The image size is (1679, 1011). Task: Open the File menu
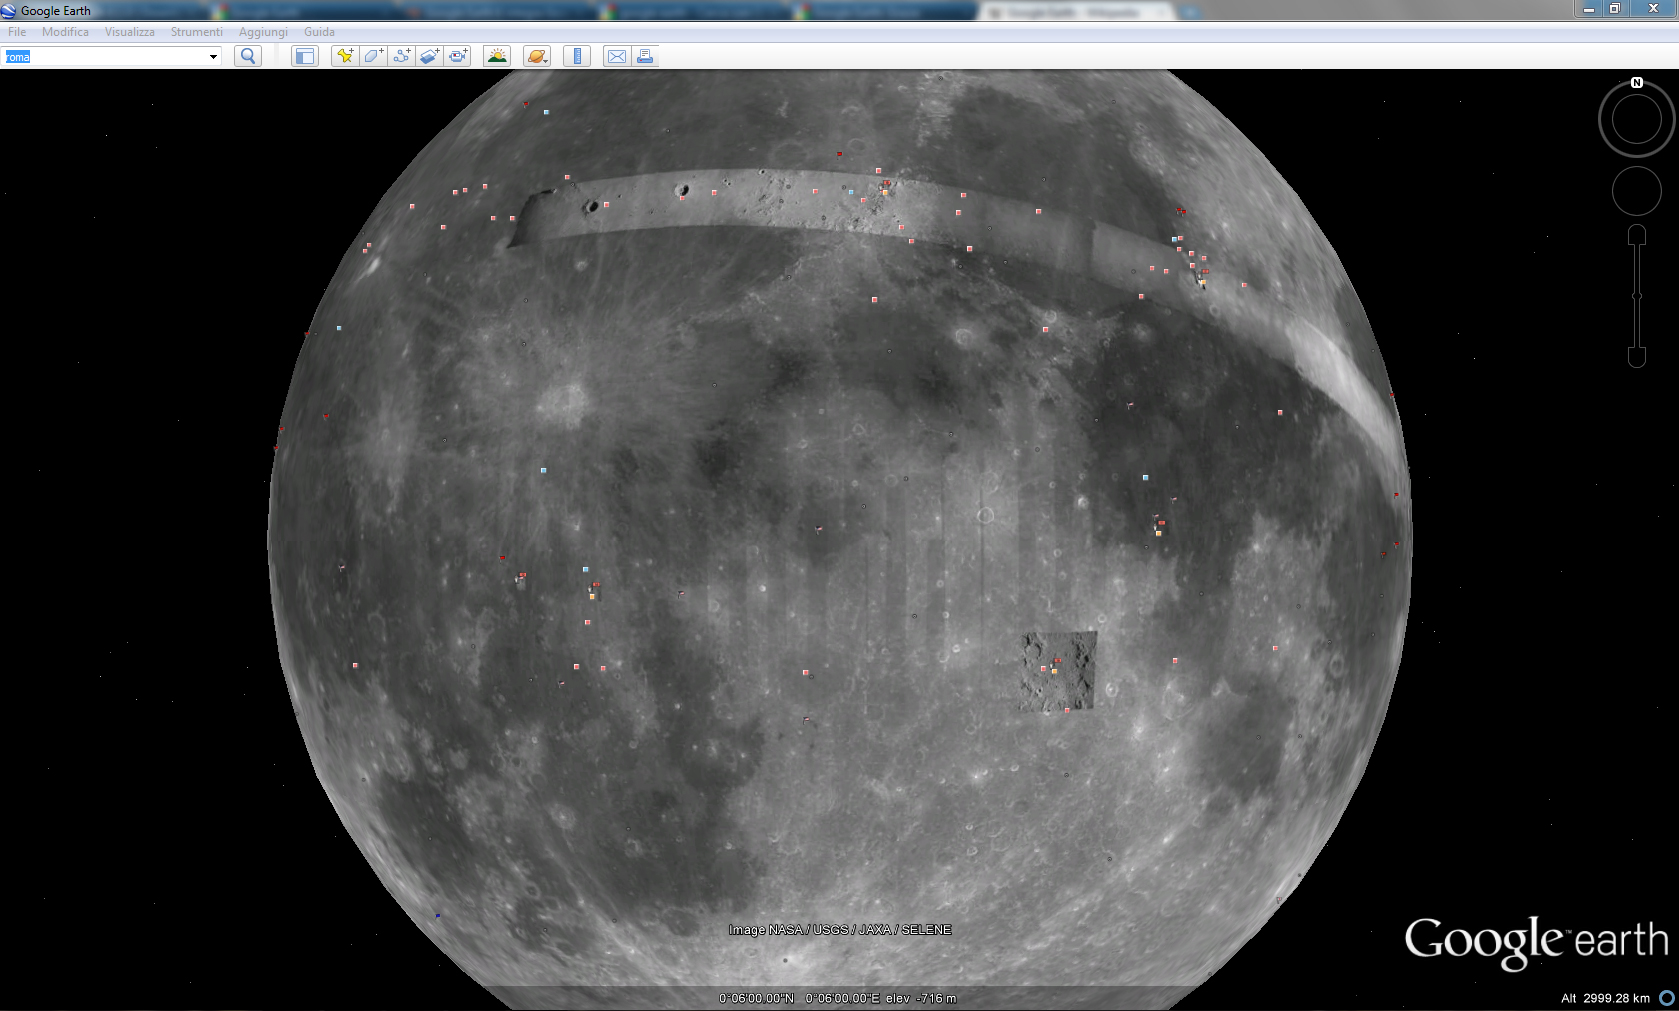pyautogui.click(x=17, y=32)
